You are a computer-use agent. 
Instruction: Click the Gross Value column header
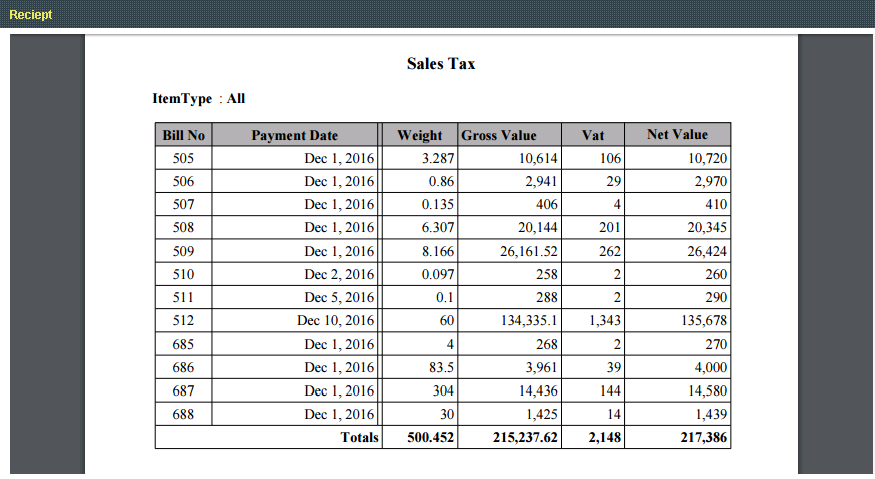click(498, 135)
